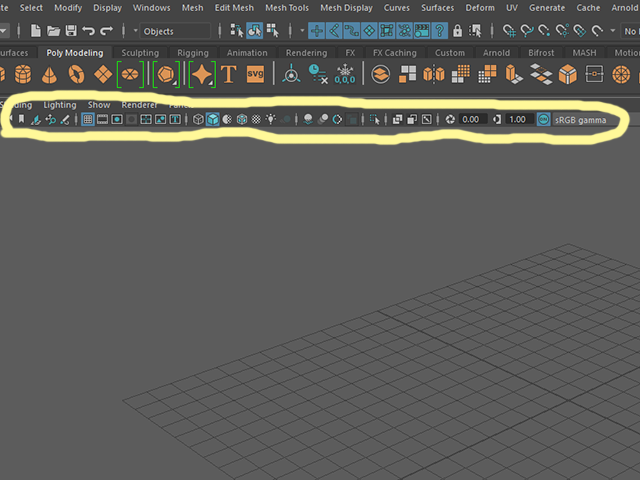Extrude with the orange column shelf icon

[514, 75]
